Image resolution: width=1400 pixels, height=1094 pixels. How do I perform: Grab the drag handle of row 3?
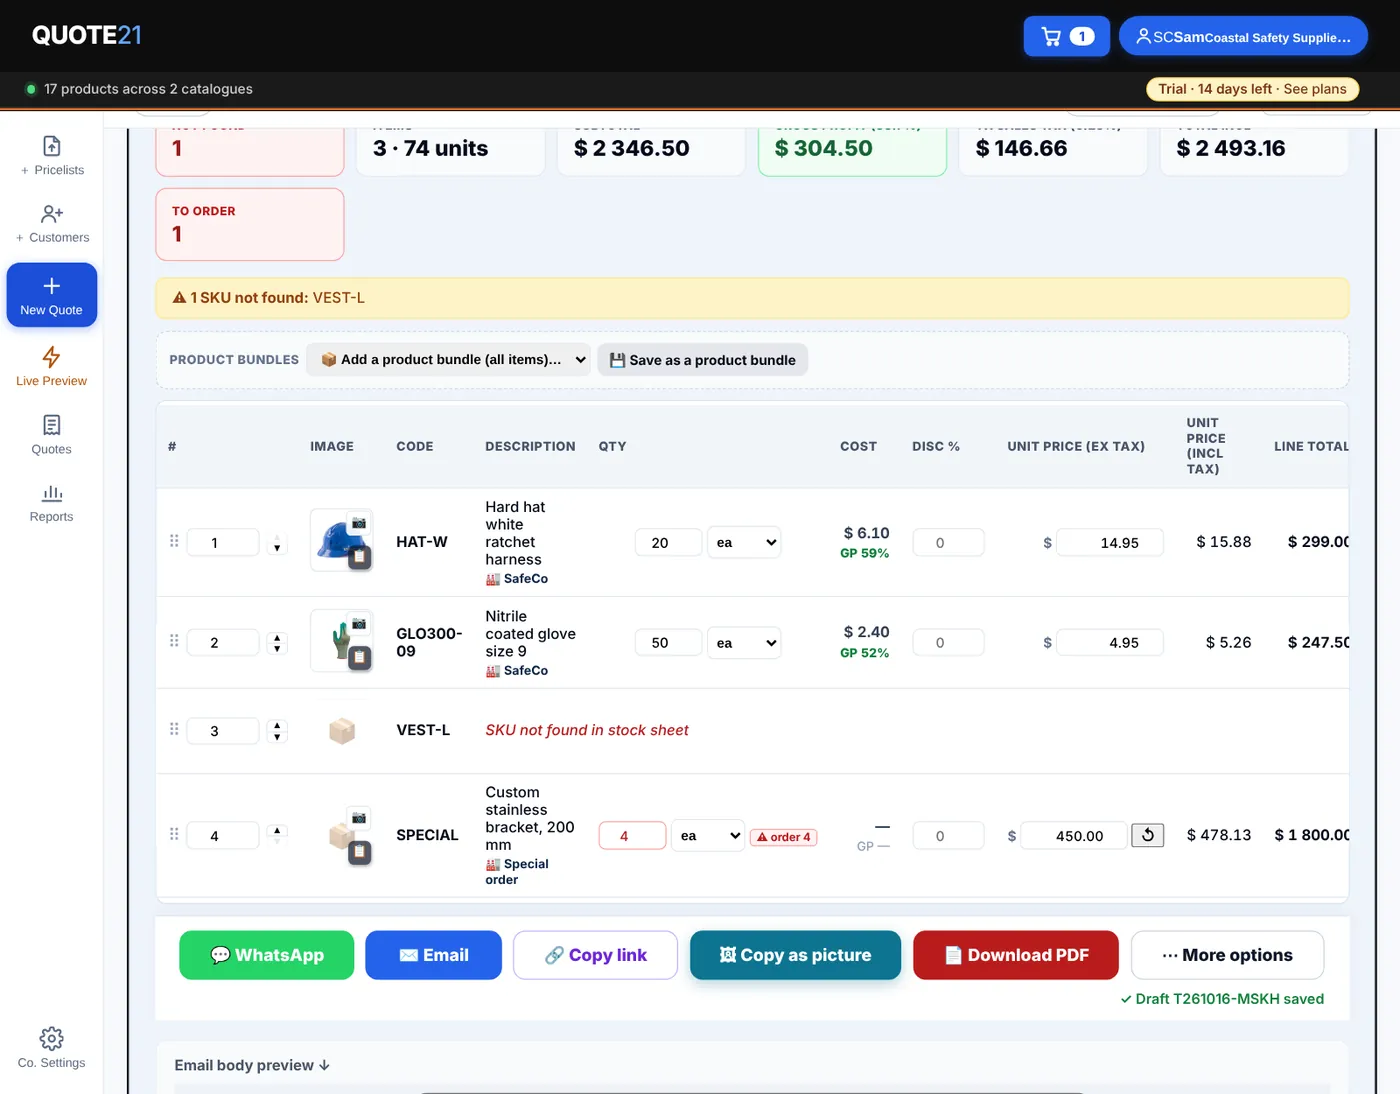(x=174, y=729)
